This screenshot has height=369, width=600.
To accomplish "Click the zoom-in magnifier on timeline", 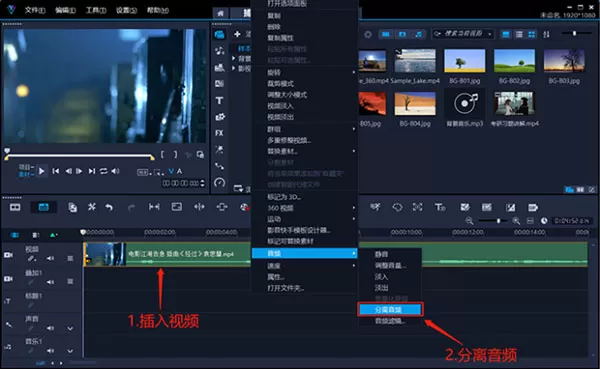I will (516, 221).
